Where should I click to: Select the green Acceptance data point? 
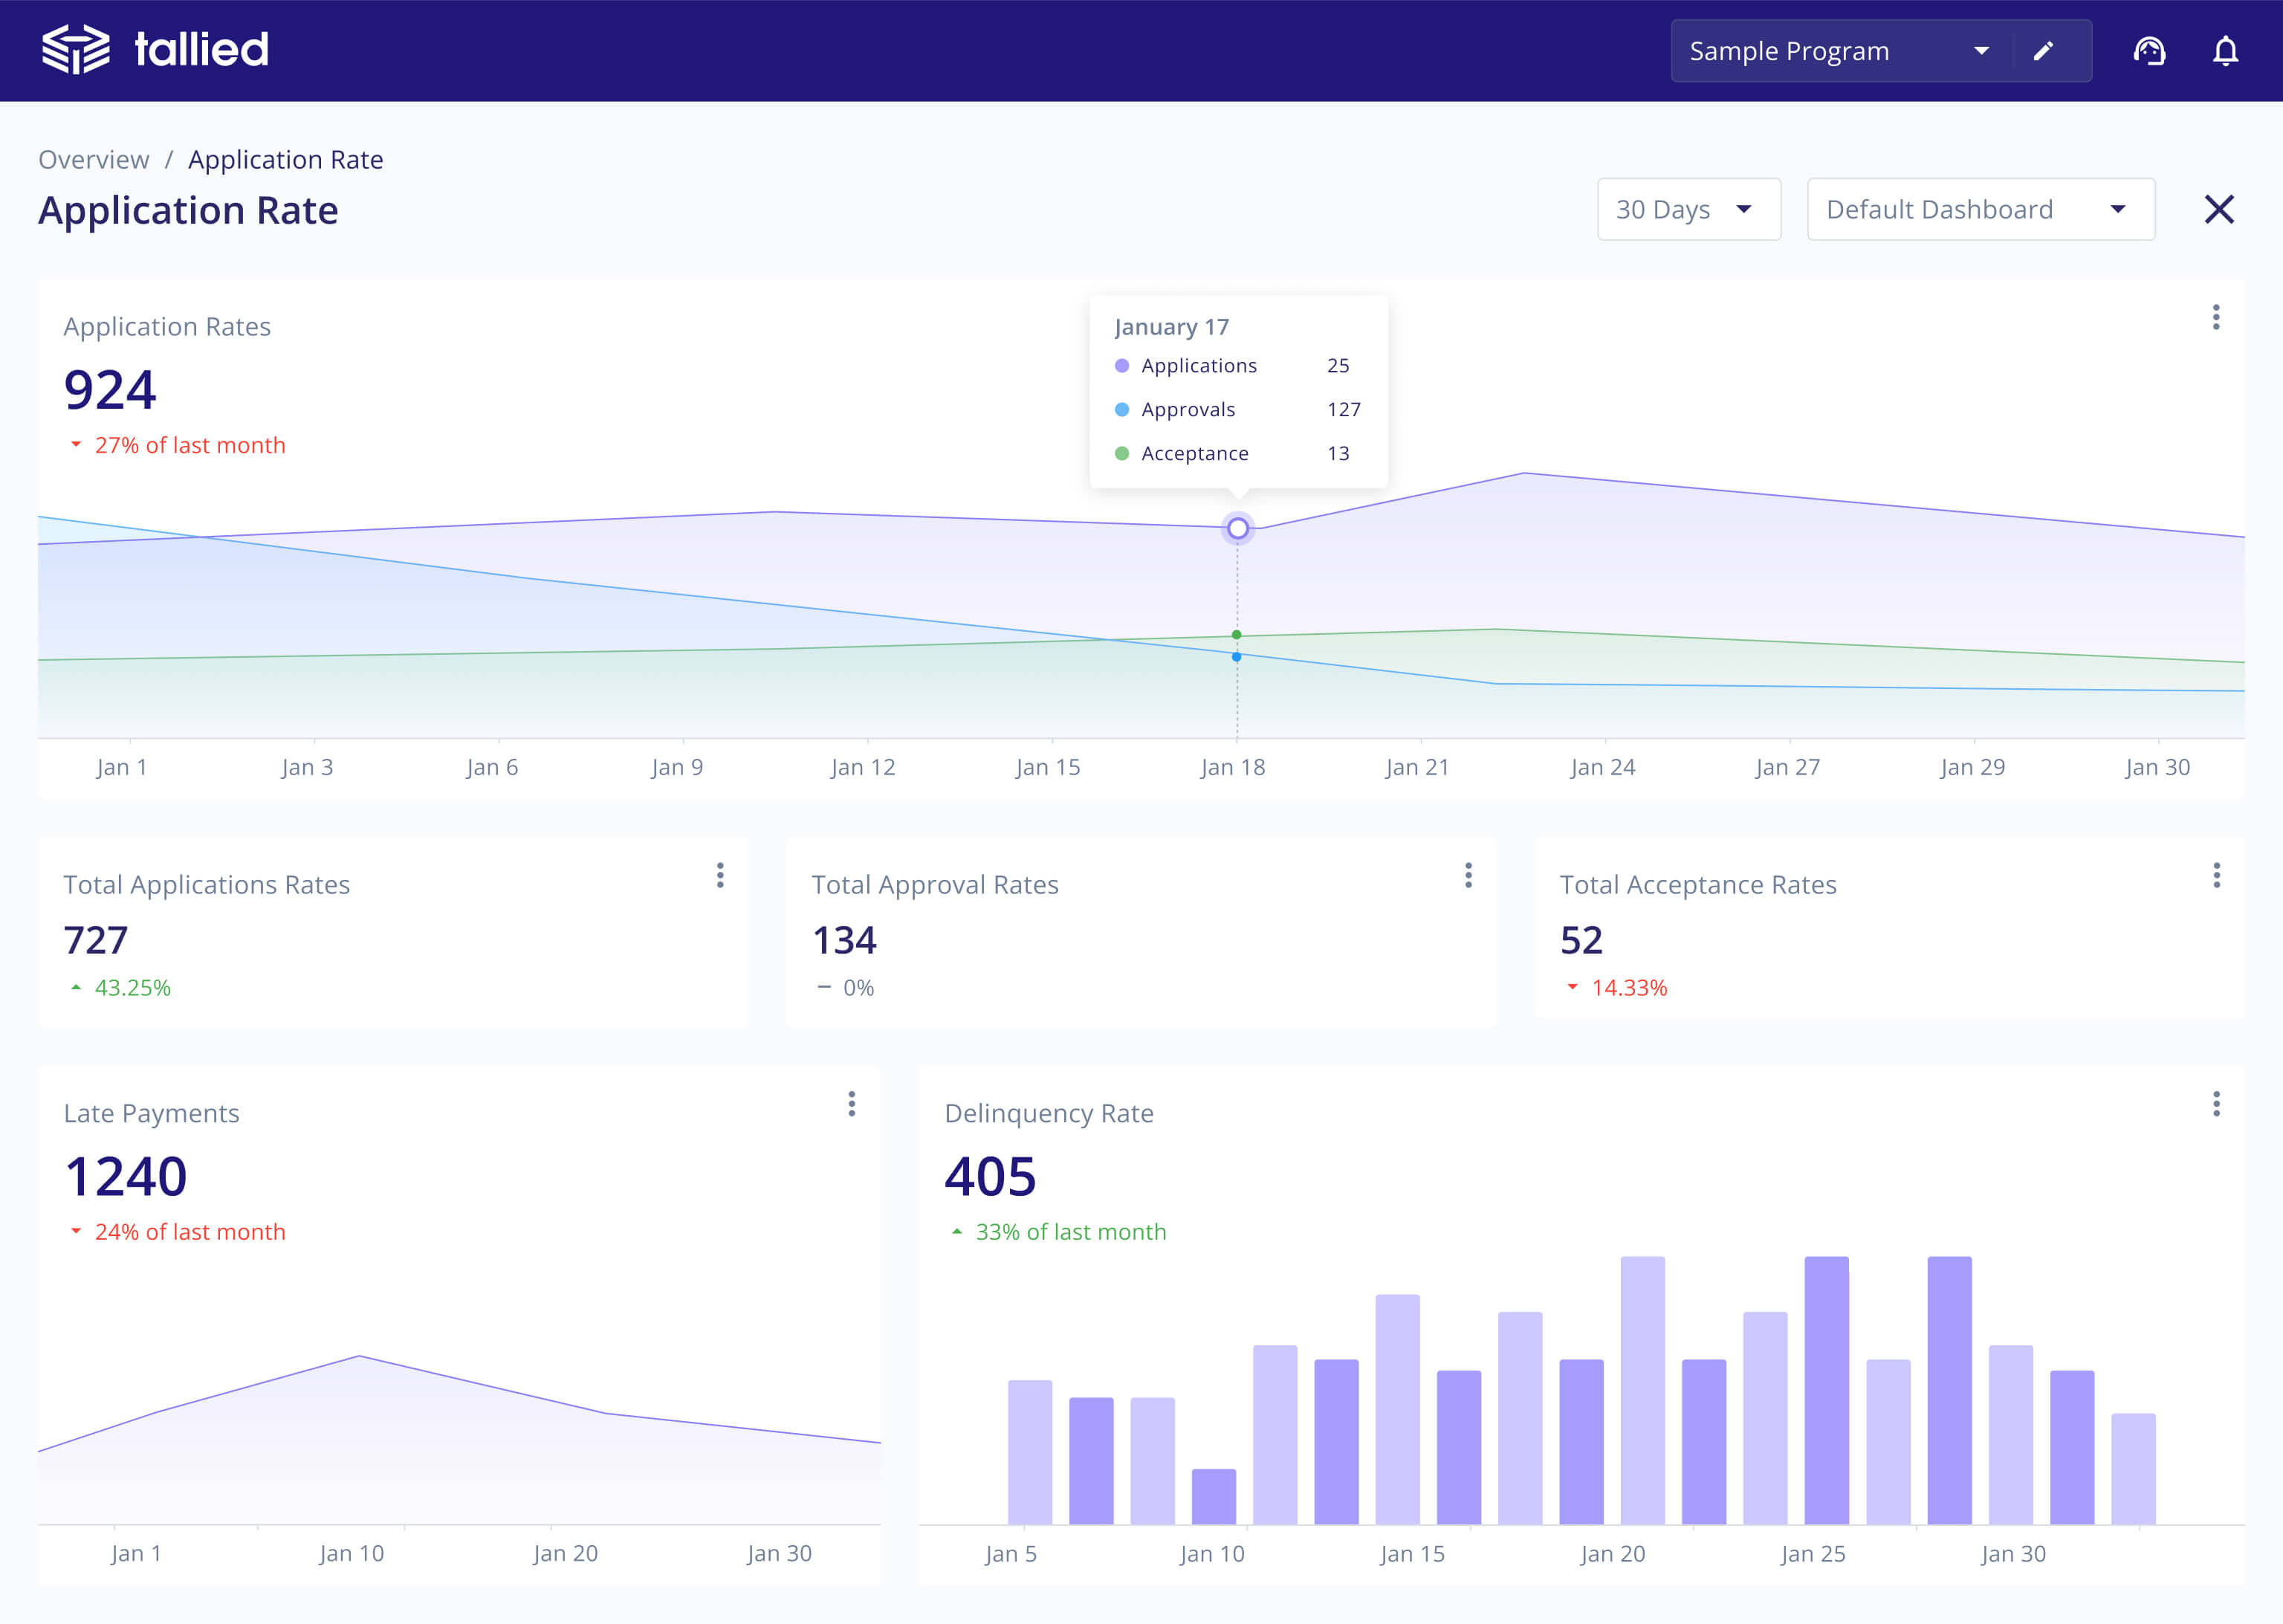click(x=1236, y=635)
